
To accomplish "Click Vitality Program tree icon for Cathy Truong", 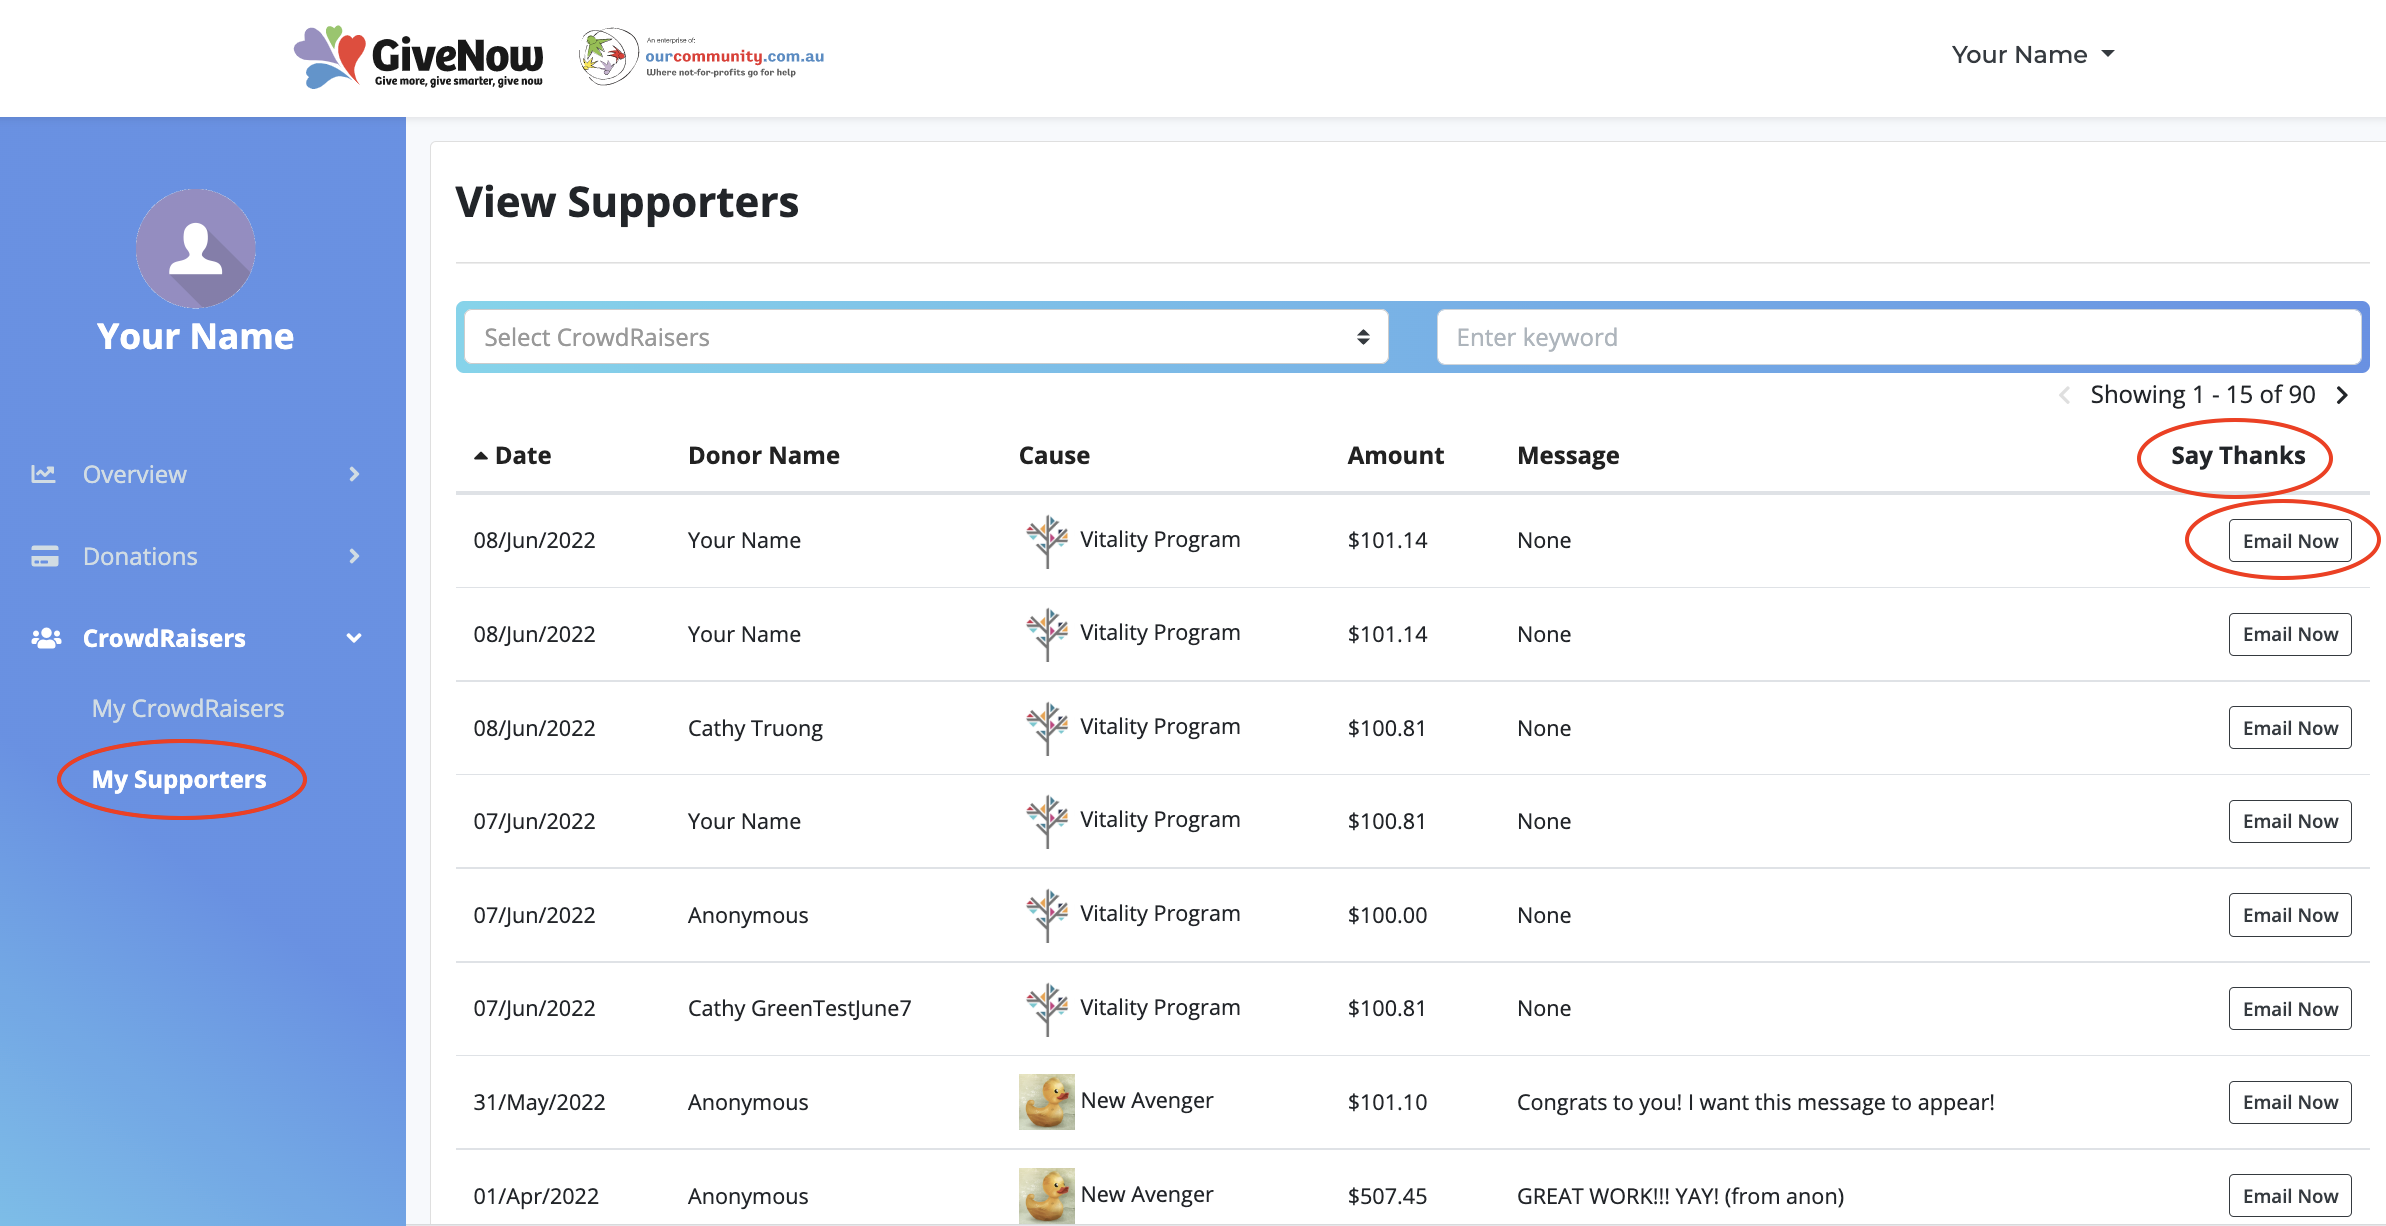I will (1047, 728).
